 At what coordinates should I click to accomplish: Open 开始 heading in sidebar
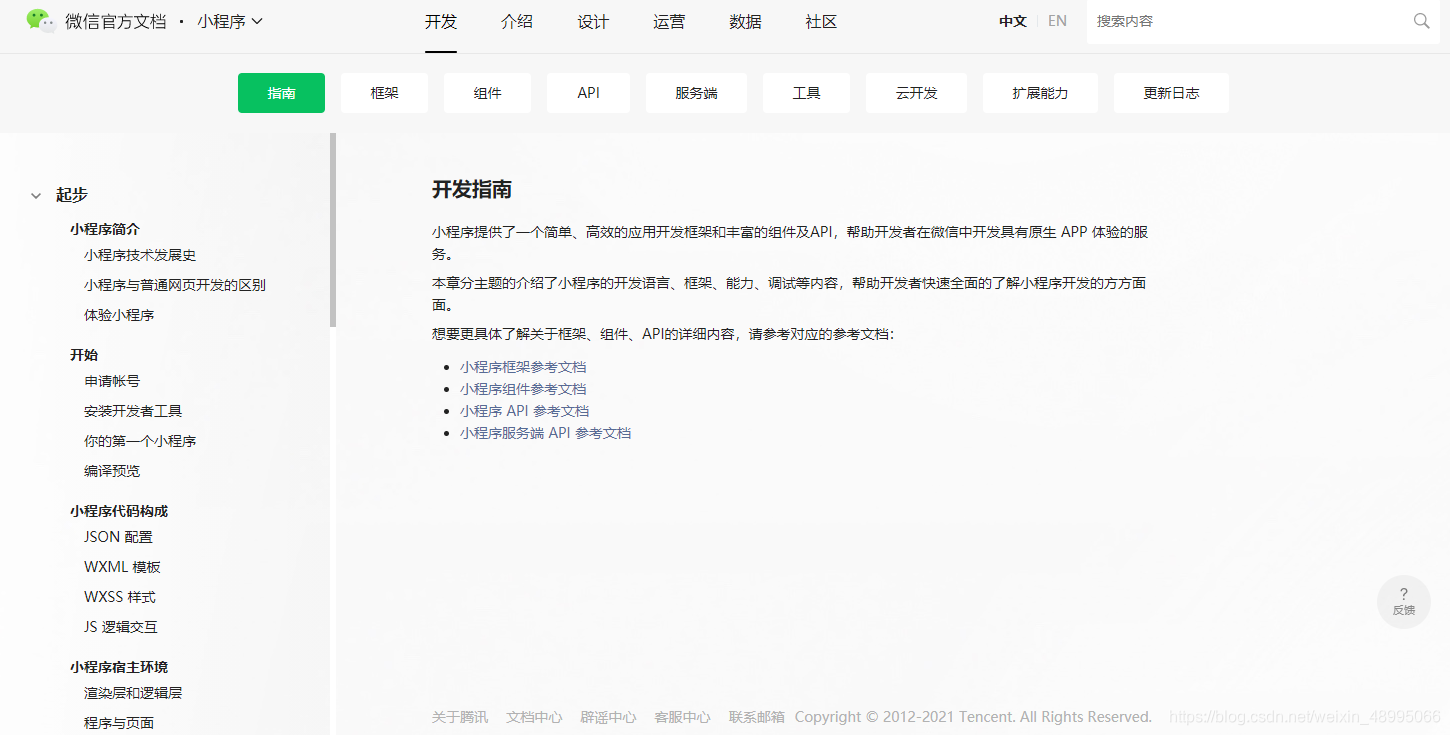[84, 355]
